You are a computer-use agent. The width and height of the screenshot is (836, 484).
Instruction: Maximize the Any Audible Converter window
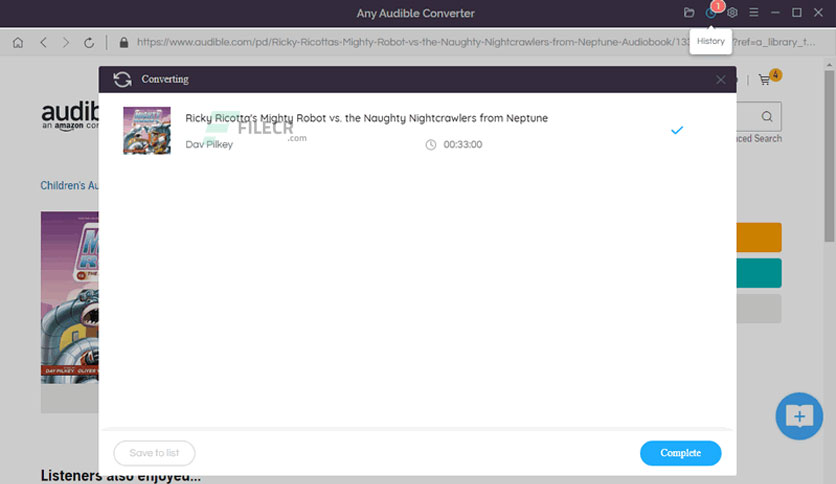tap(797, 12)
